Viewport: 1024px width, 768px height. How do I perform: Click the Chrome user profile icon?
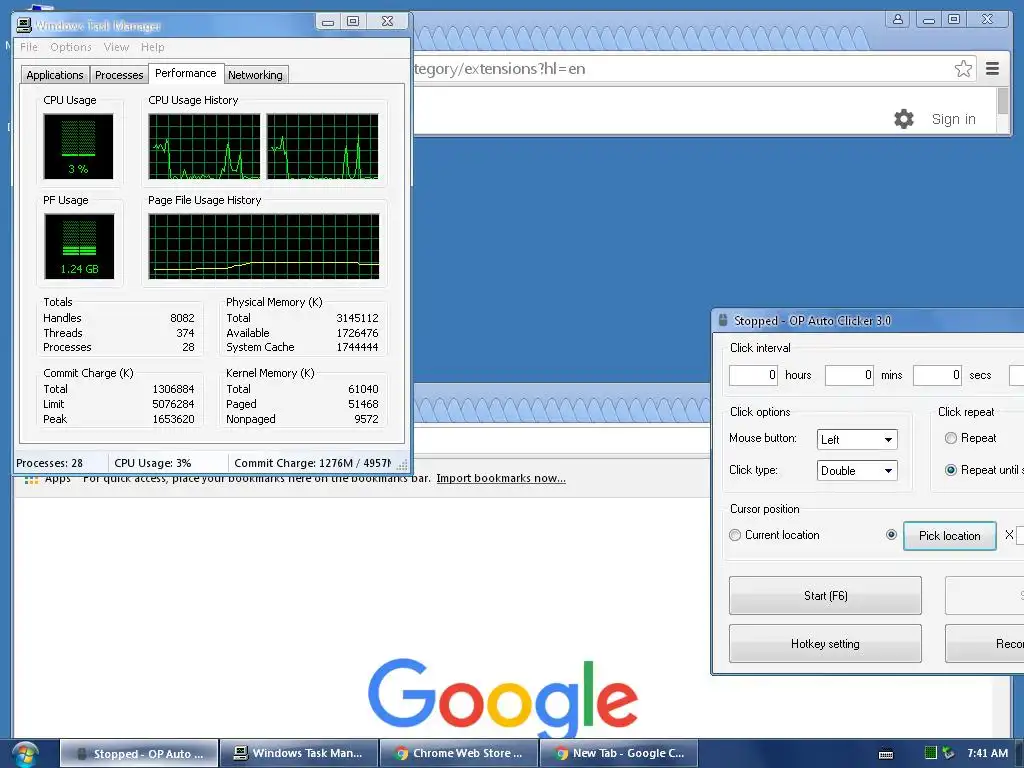tap(898, 19)
